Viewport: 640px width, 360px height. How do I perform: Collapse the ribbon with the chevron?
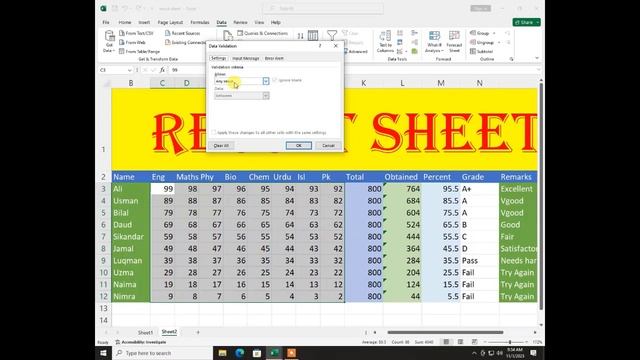coord(537,58)
